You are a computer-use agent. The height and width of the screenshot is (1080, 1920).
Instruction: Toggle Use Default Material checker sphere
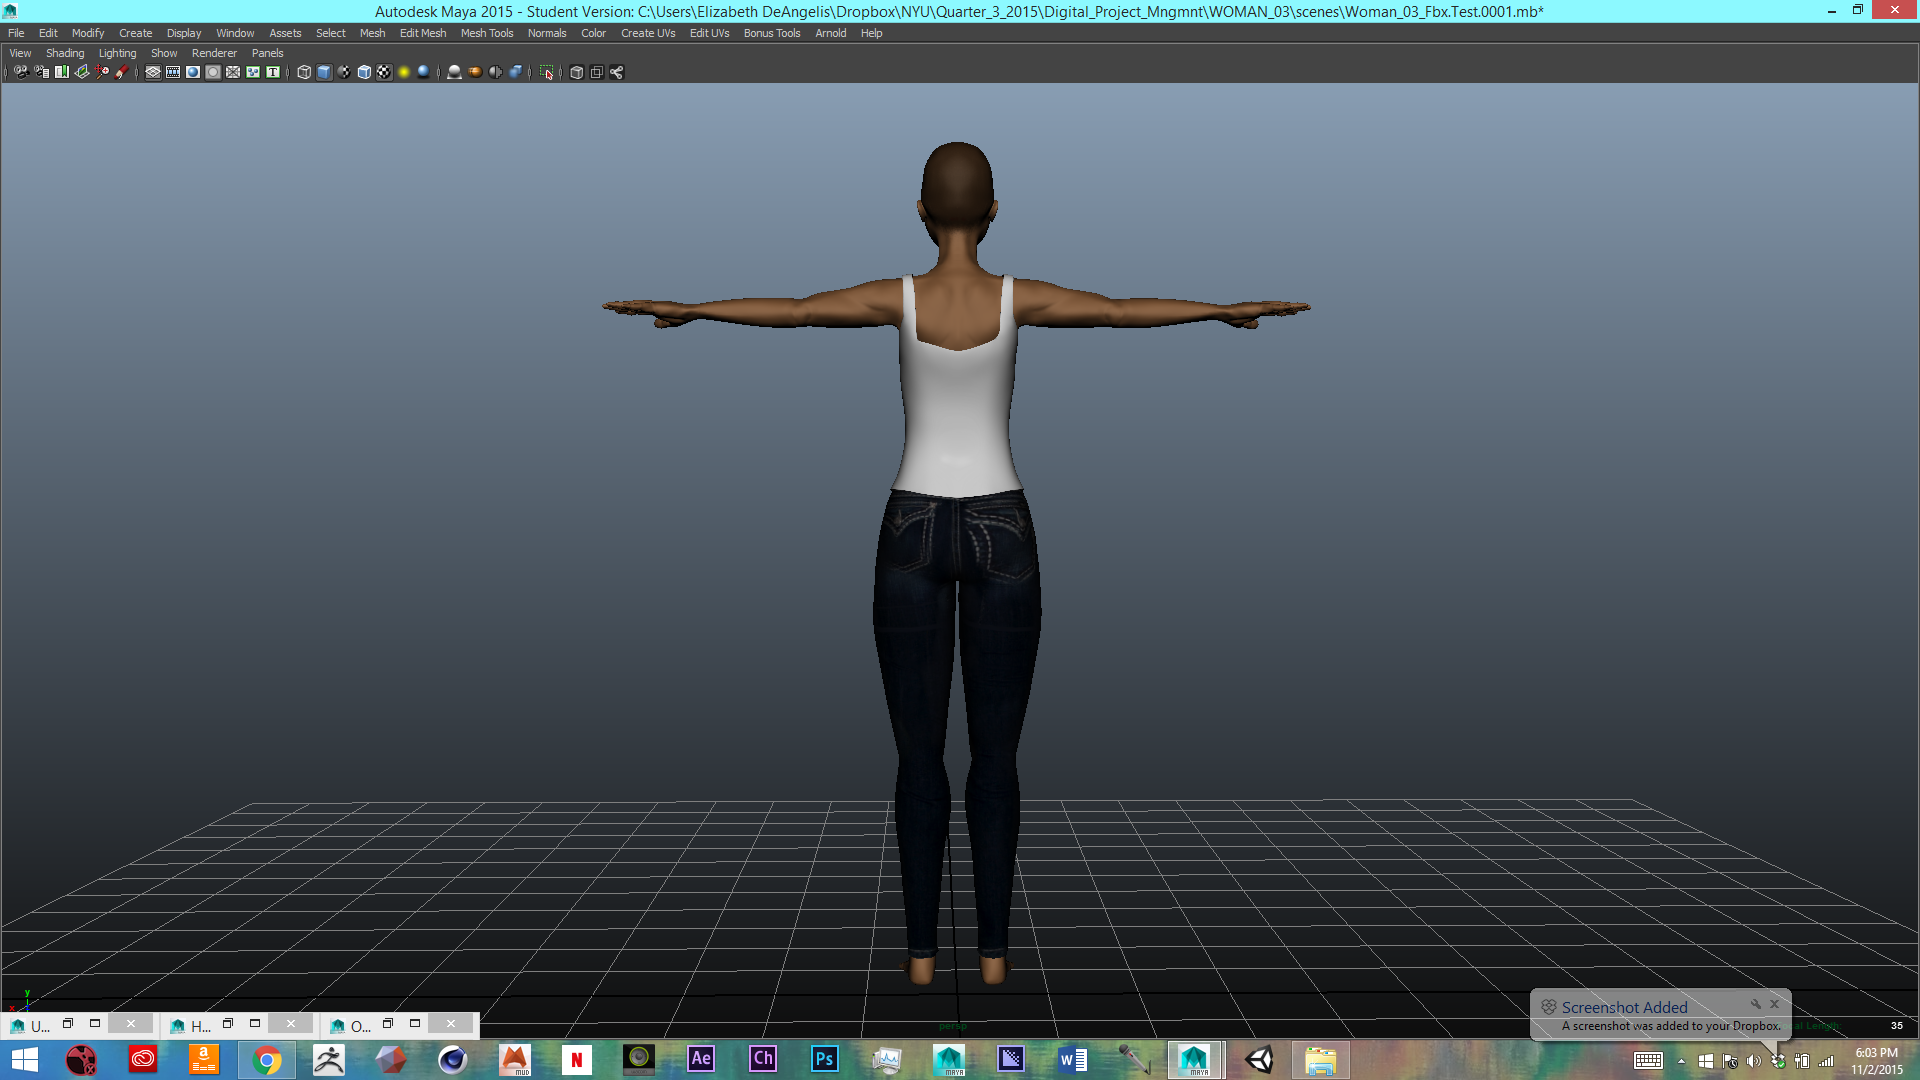344,72
